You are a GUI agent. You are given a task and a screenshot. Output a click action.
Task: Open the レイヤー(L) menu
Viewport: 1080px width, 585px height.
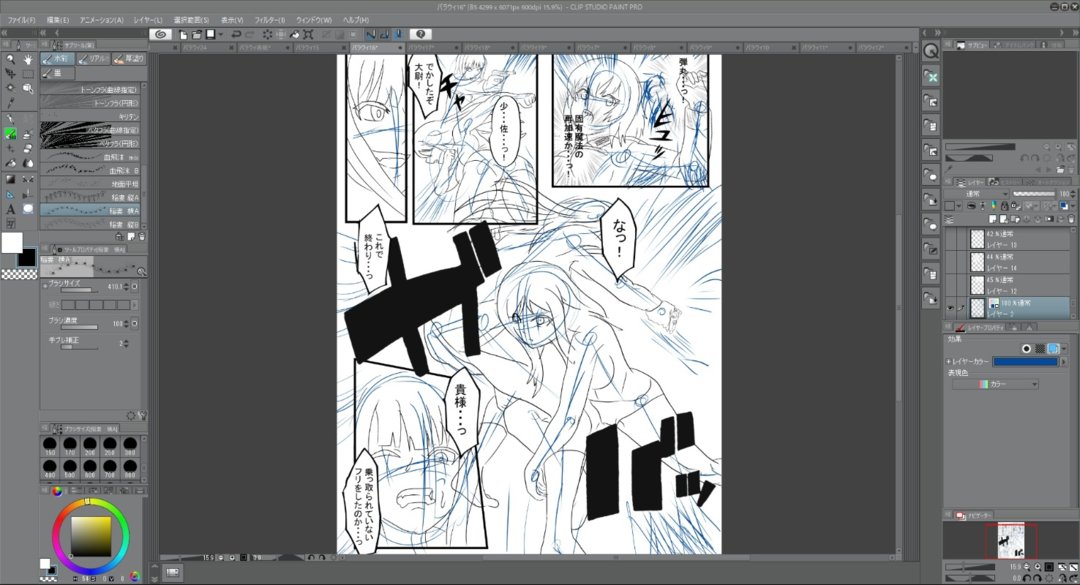coord(148,20)
